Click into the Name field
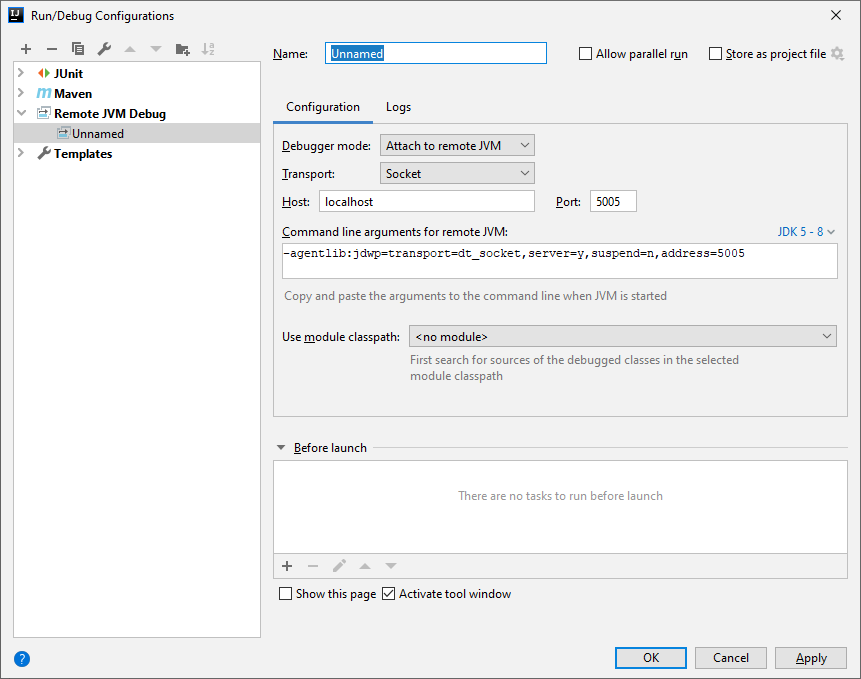 pyautogui.click(x=436, y=53)
